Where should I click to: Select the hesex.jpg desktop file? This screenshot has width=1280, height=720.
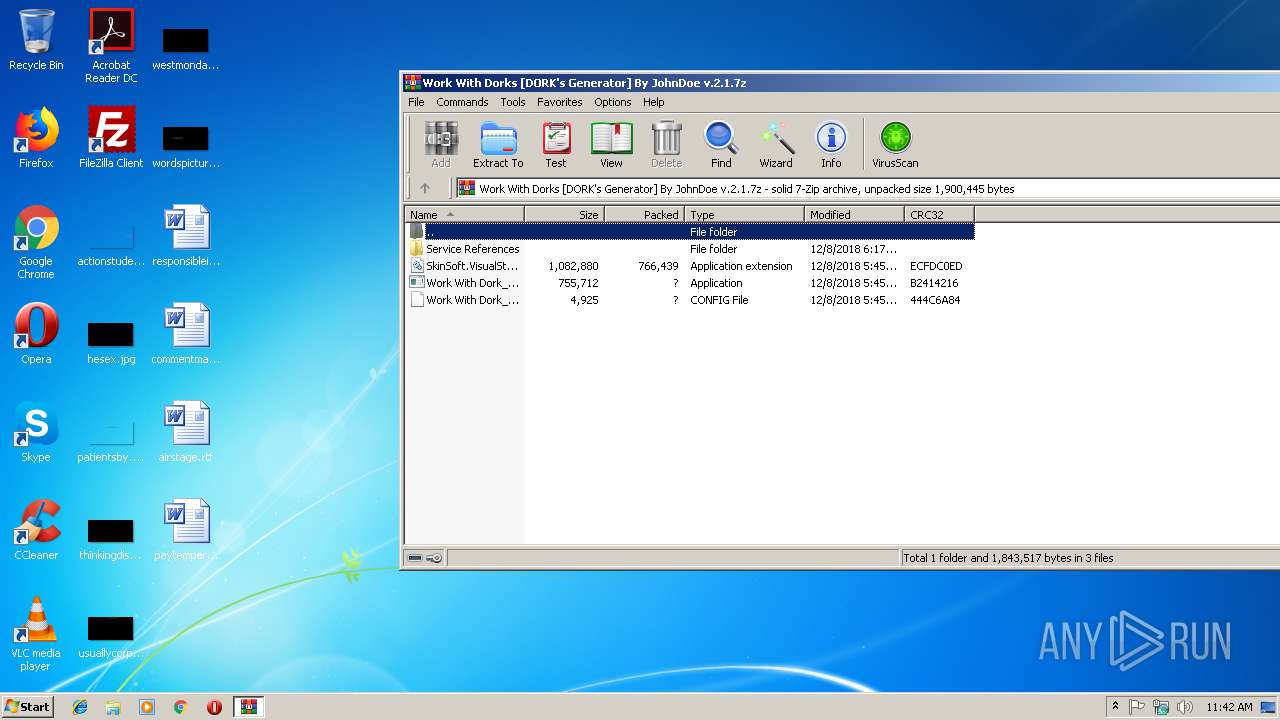pyautogui.click(x=111, y=343)
